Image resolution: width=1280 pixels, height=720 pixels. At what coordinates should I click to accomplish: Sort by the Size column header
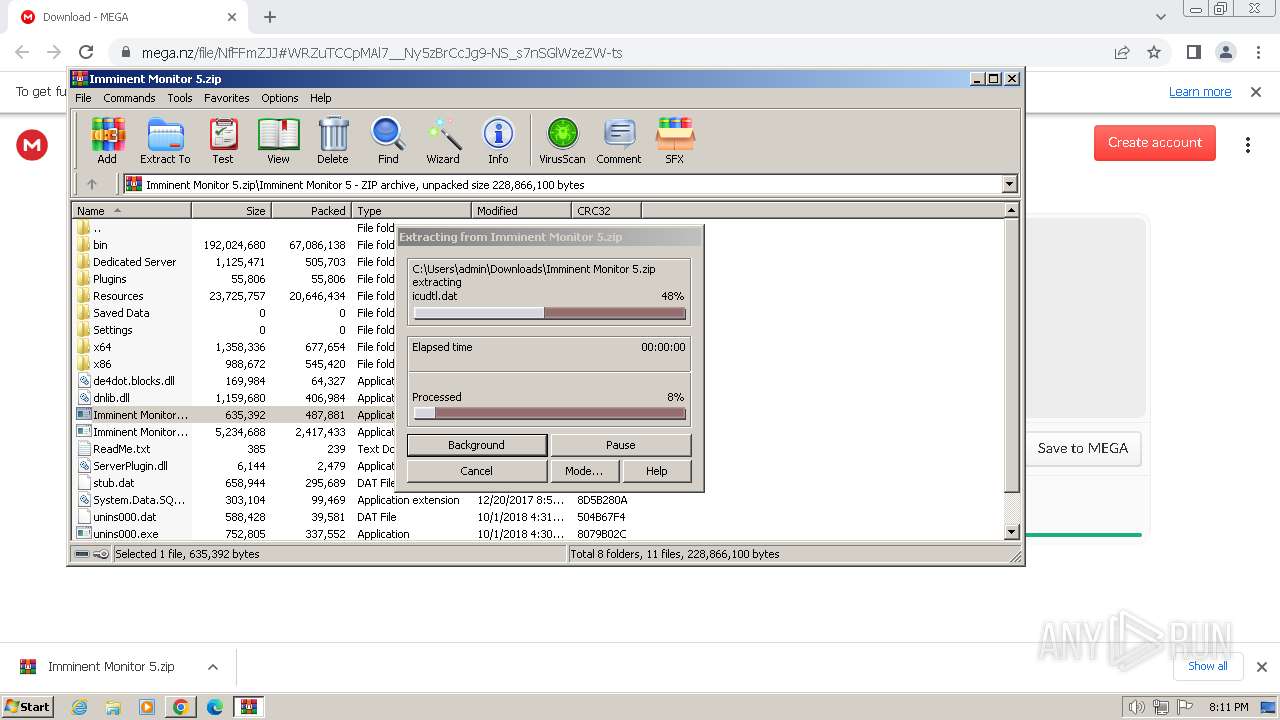231,210
